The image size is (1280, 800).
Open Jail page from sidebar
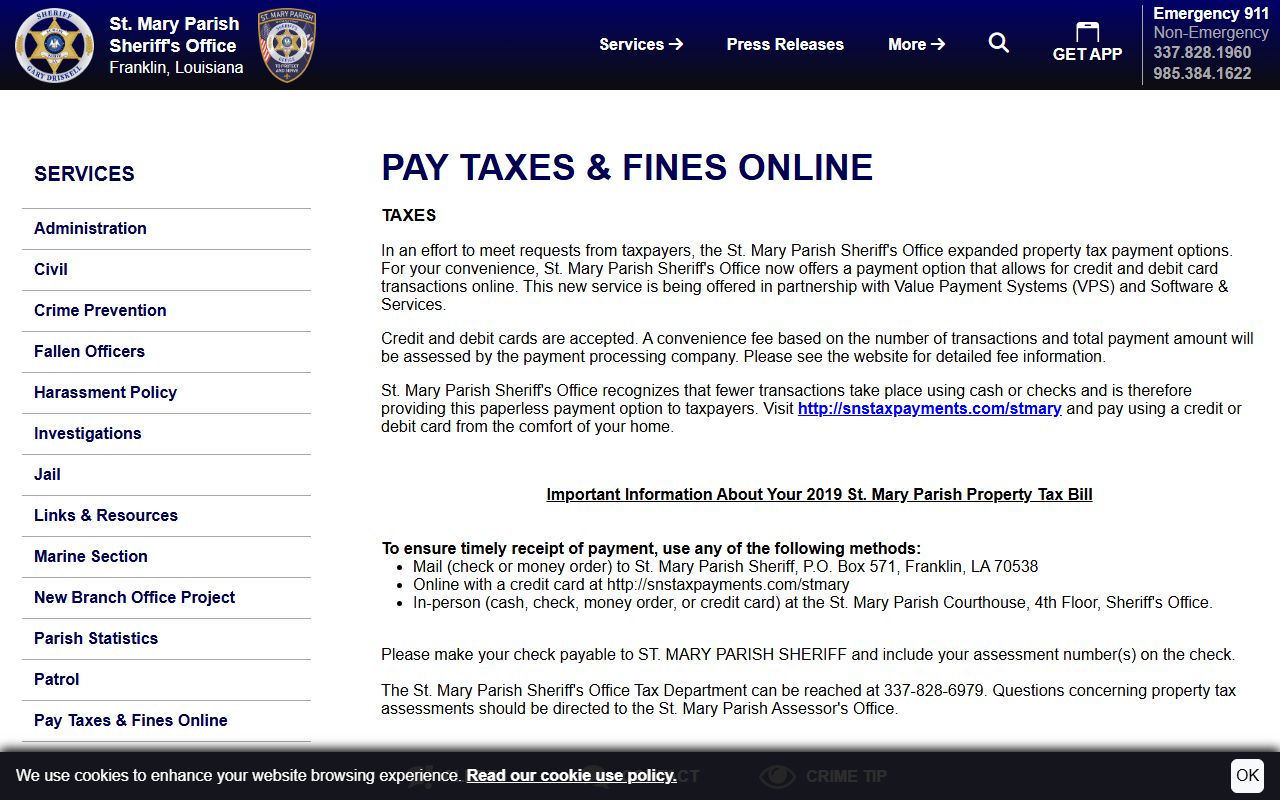(166, 474)
